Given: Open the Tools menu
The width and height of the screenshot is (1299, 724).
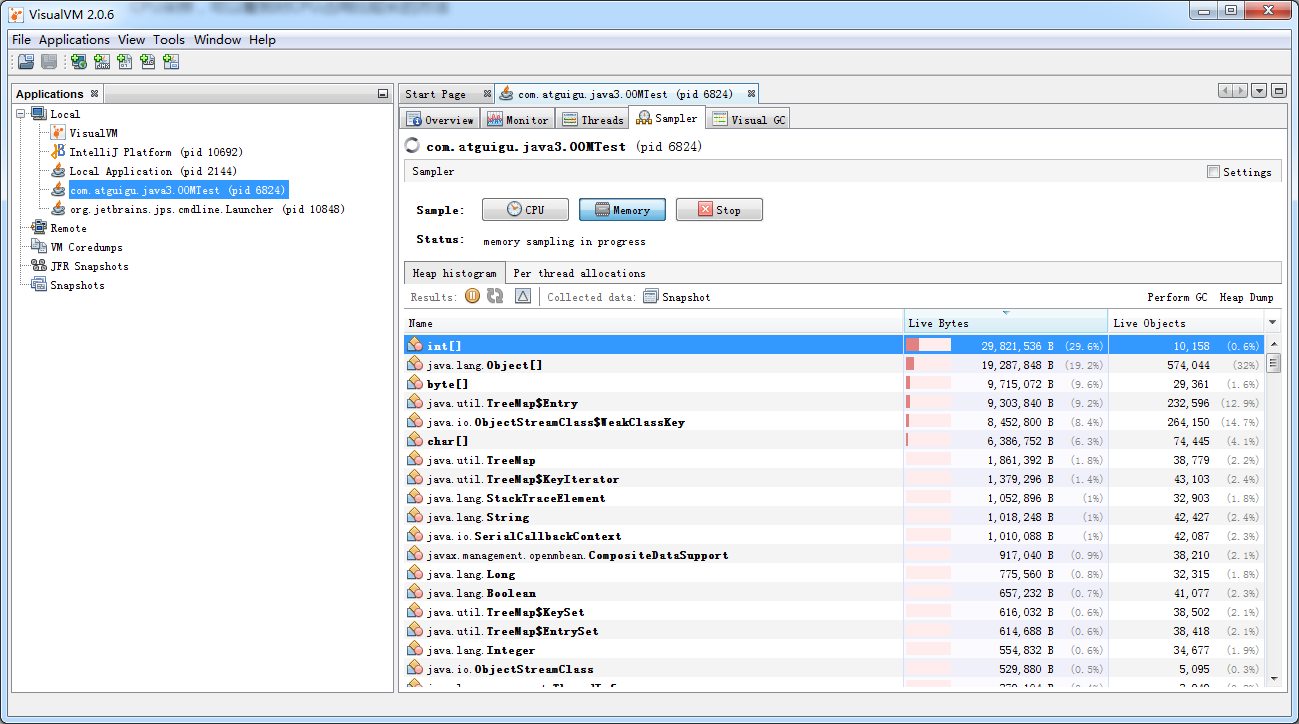Looking at the screenshot, I should (x=169, y=40).
